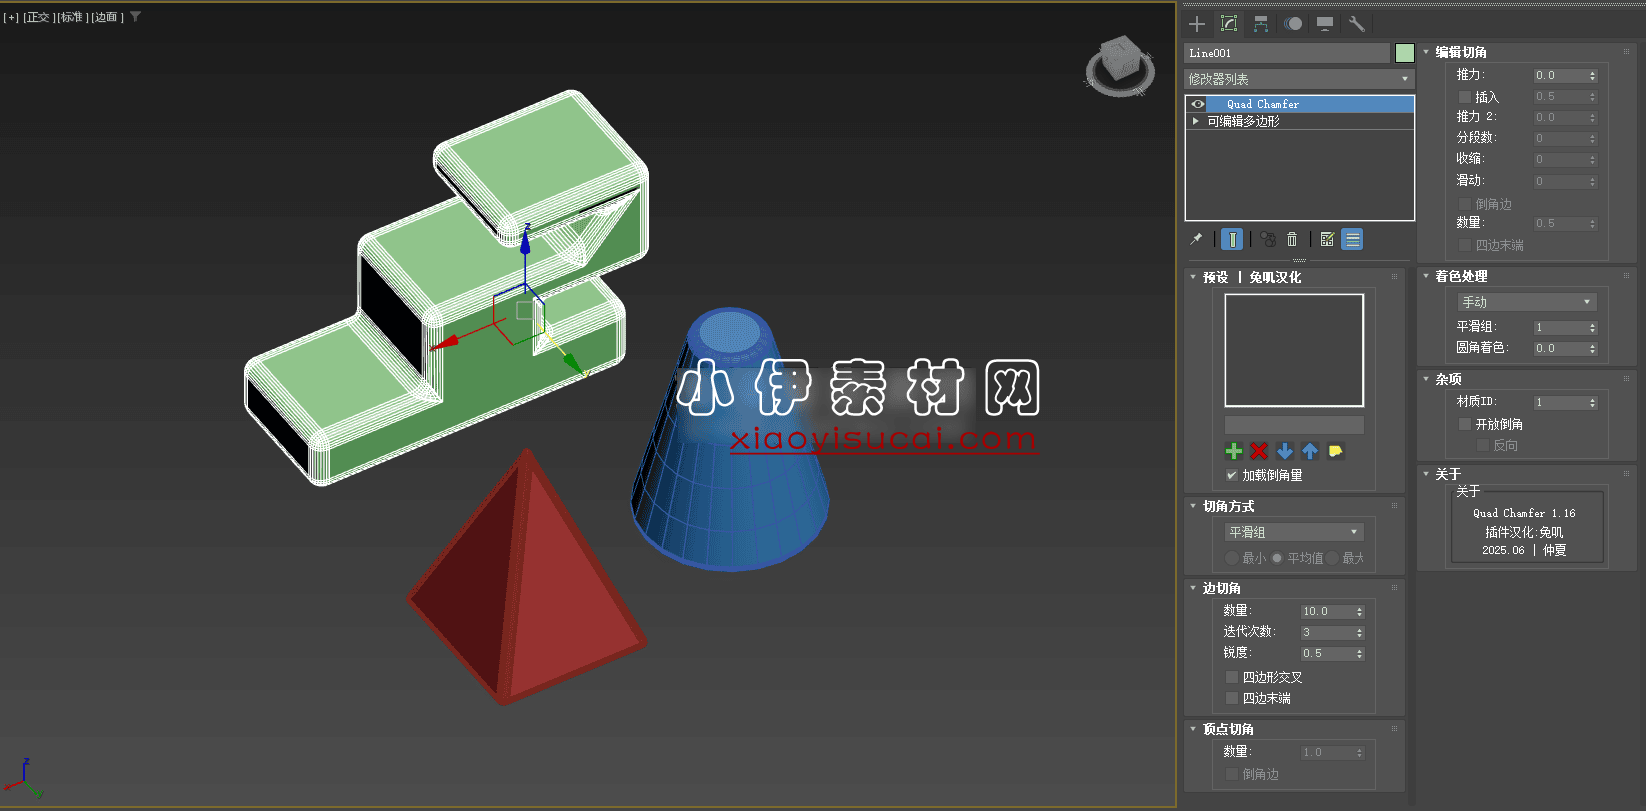Click the yellow preset note icon

point(1335,451)
